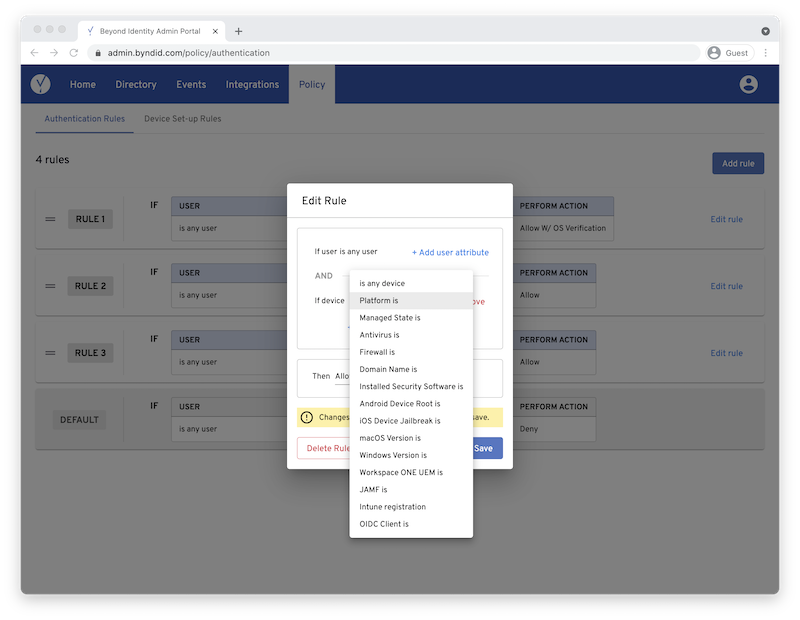The image size is (800, 620).
Task: Click Edit rule for Rule 1
Action: 727,219
